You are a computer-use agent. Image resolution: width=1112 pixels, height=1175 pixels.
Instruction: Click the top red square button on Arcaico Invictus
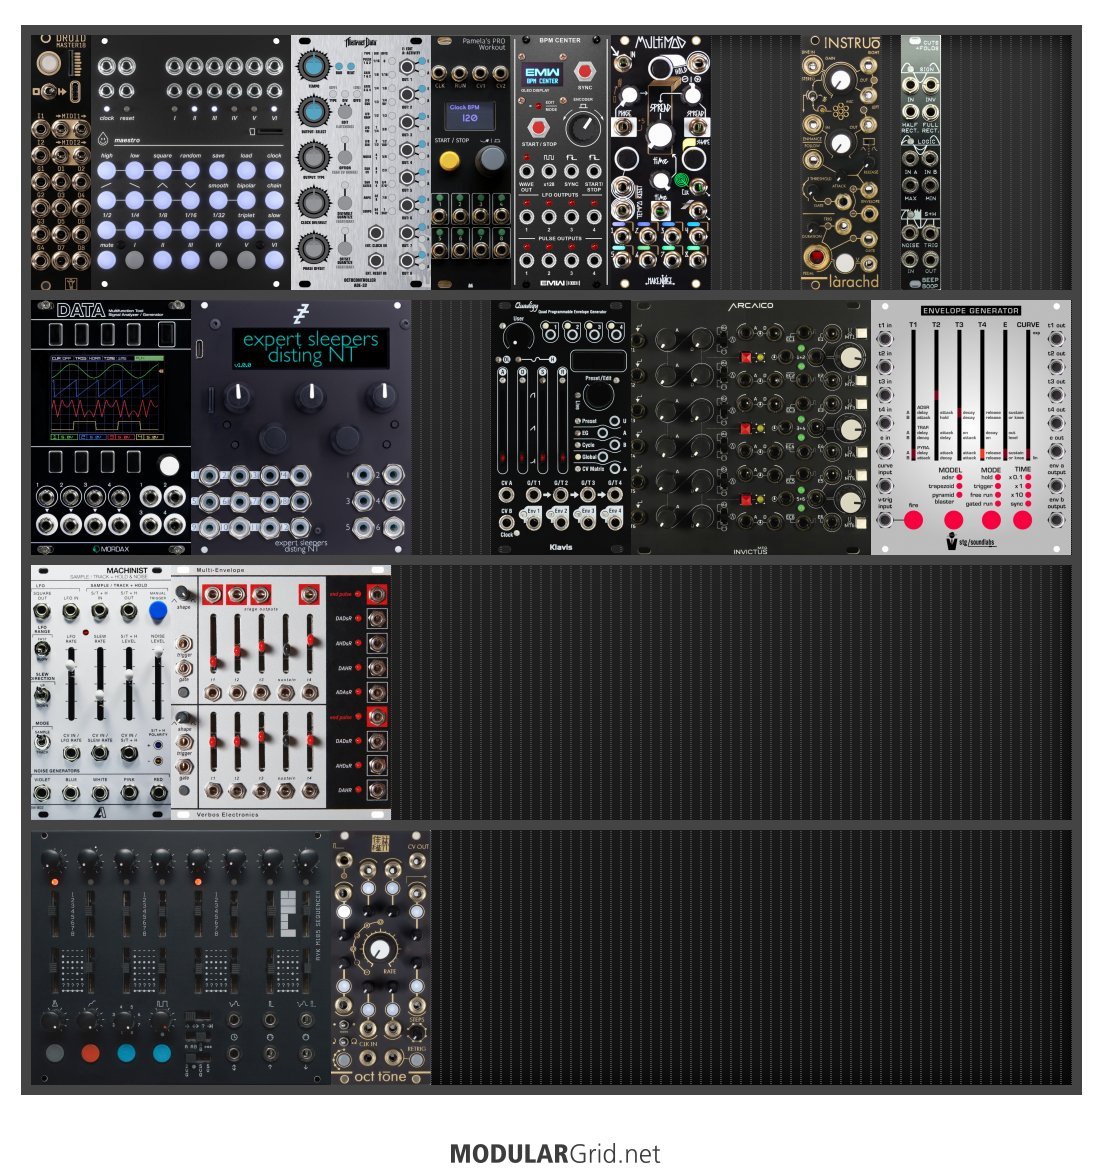(x=746, y=357)
